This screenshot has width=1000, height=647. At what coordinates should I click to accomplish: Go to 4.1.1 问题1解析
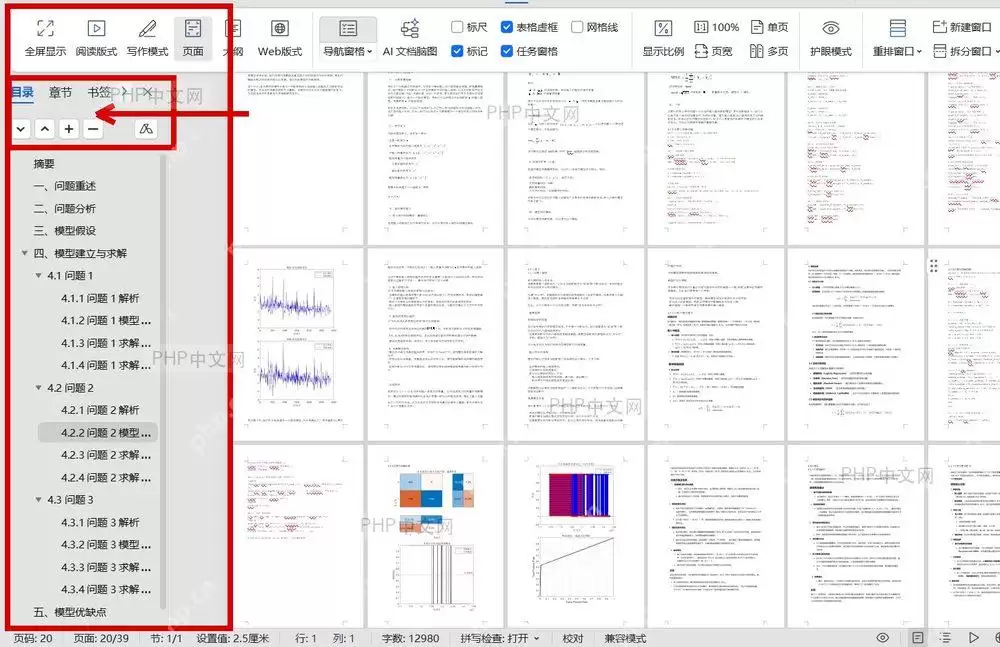(100, 298)
